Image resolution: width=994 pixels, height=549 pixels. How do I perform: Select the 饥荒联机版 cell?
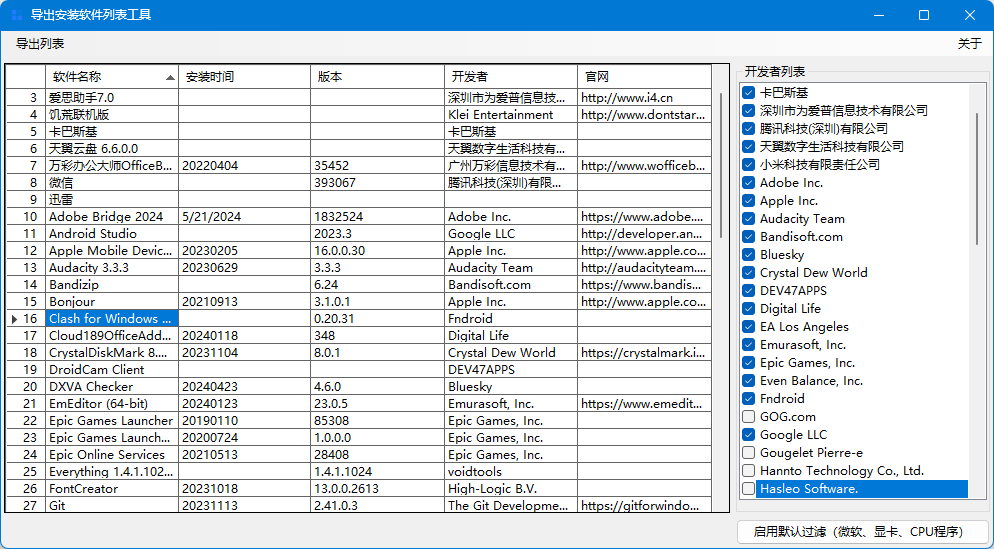click(112, 115)
